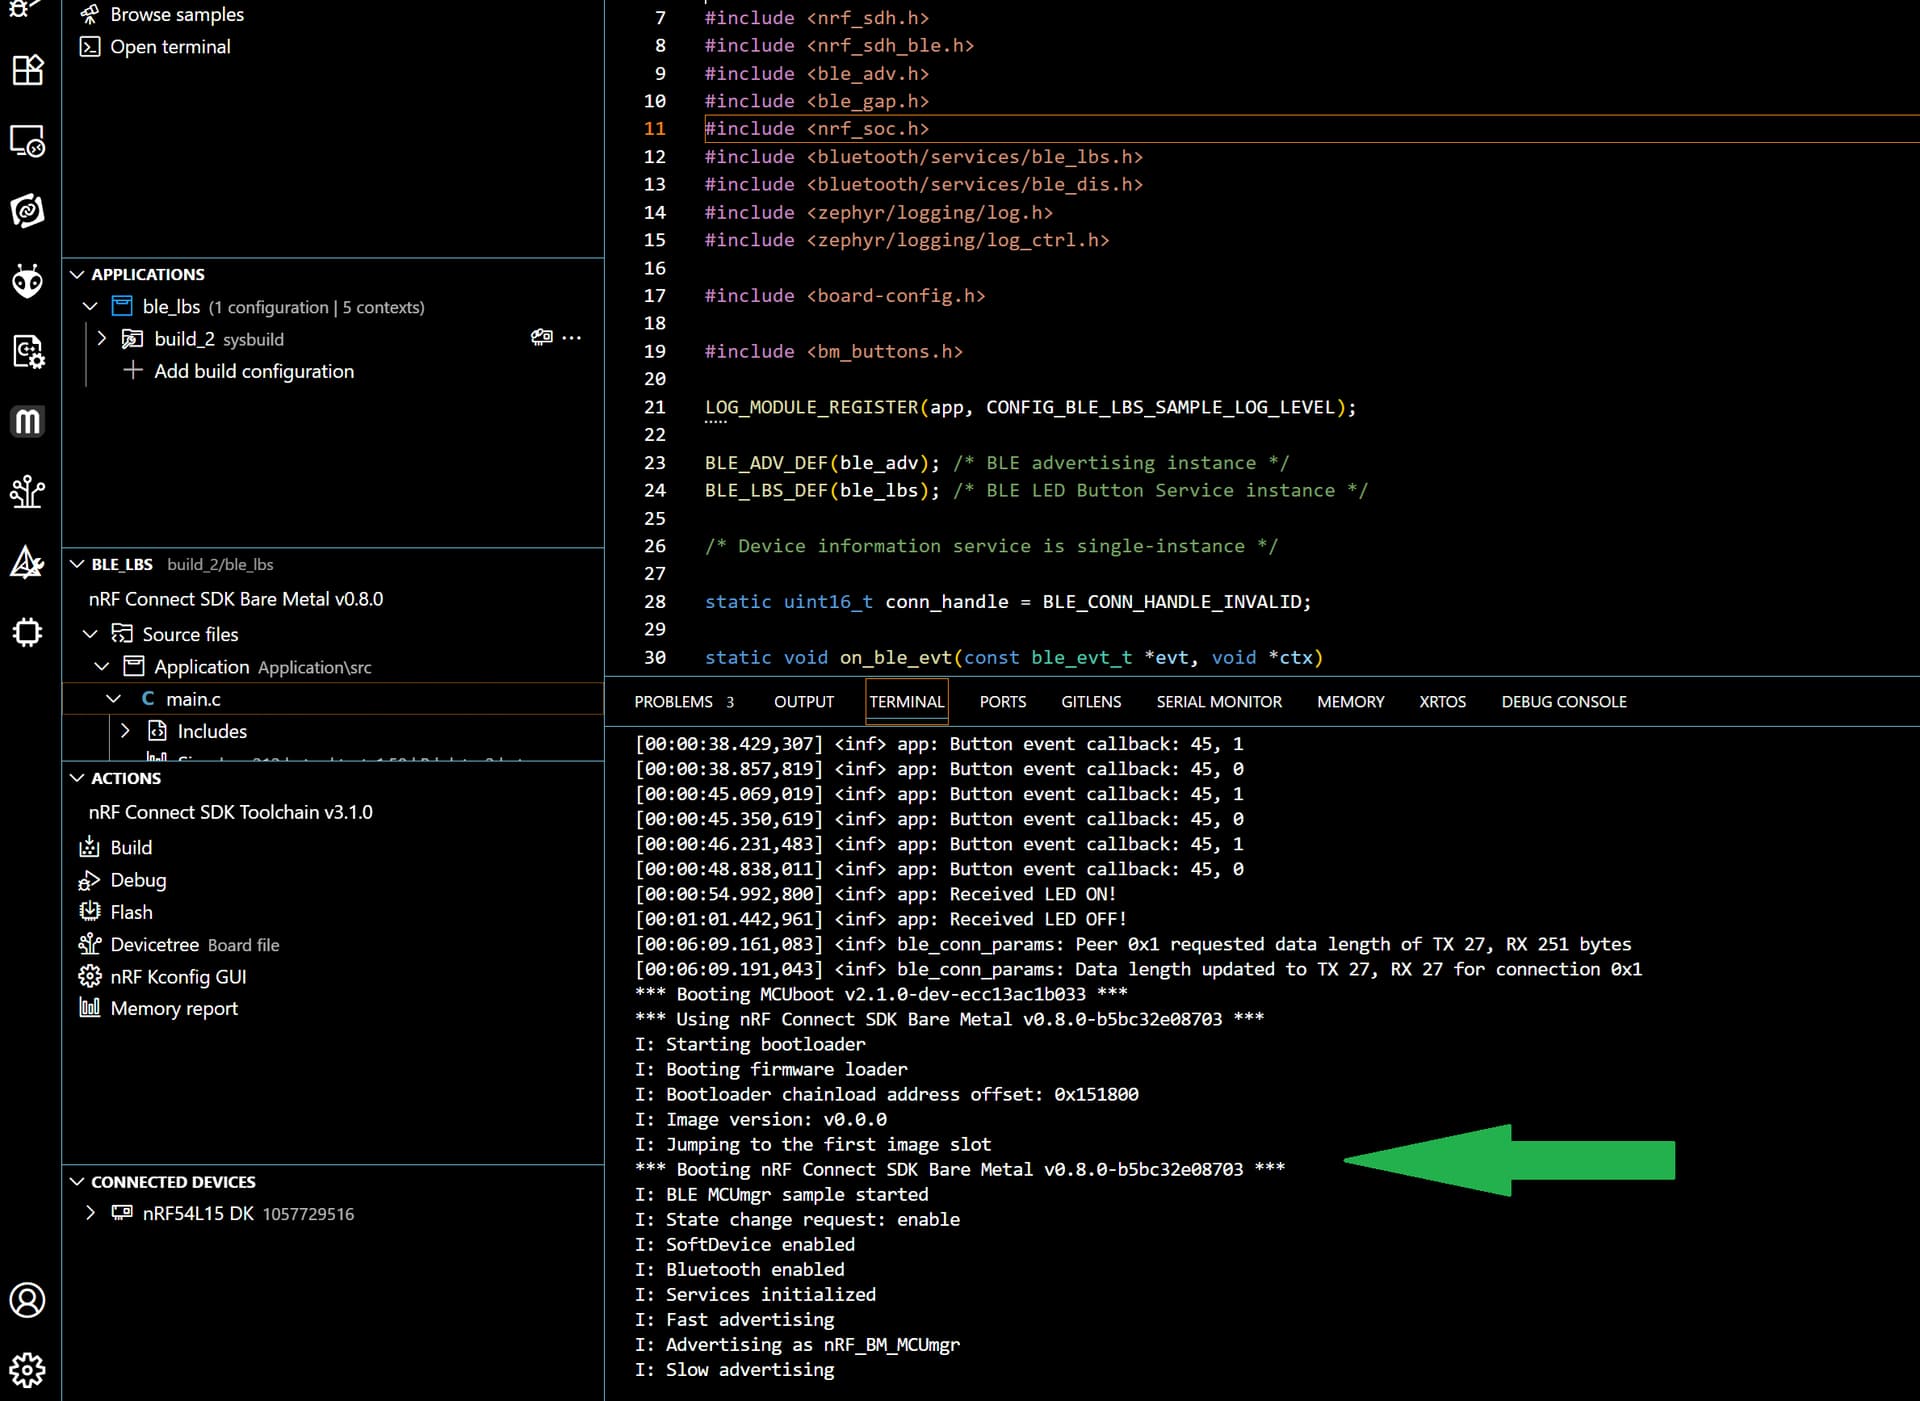Collapse the CONNECTED DEVICES section
Viewport: 1920px width, 1401px height.
point(77,1182)
